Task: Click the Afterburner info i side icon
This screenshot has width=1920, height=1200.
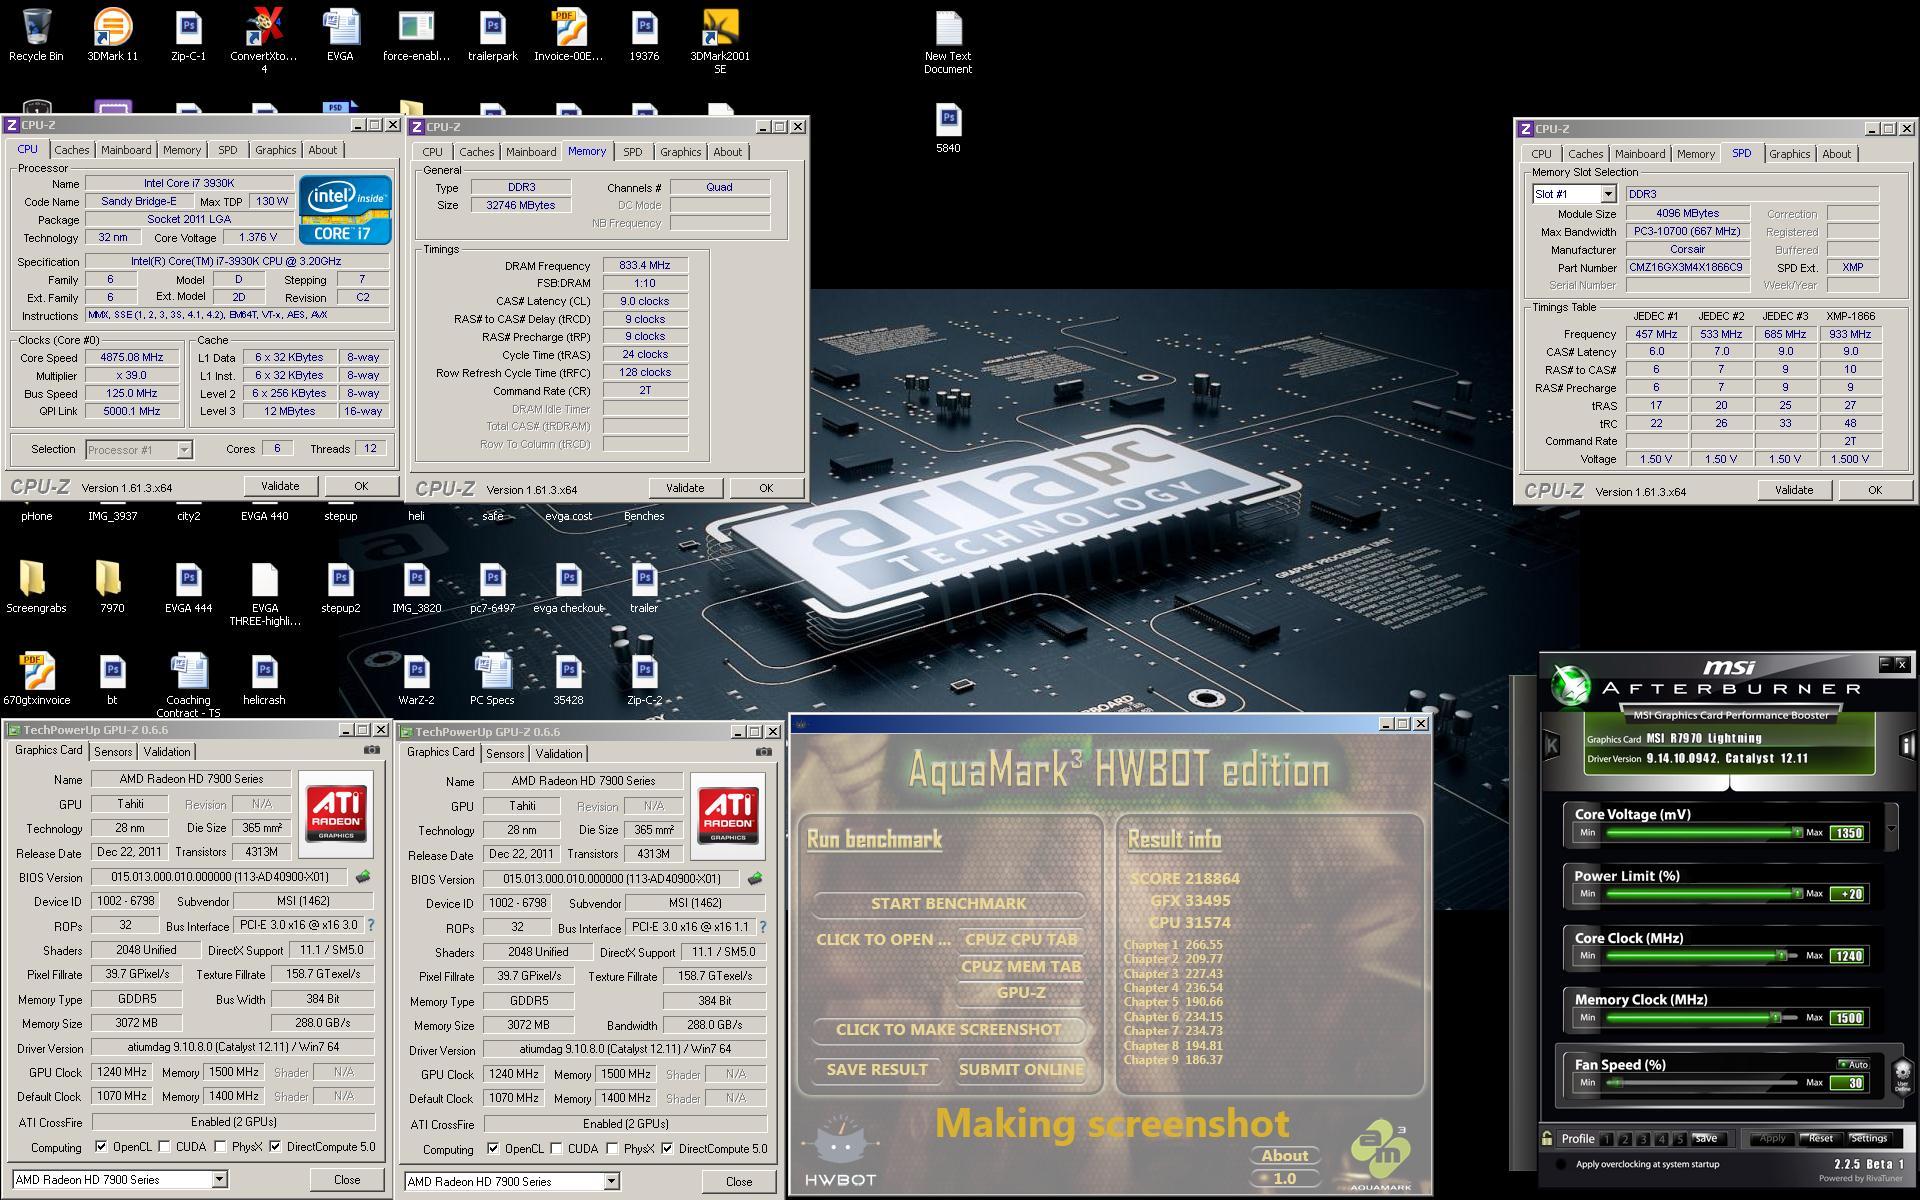Action: (x=1906, y=745)
